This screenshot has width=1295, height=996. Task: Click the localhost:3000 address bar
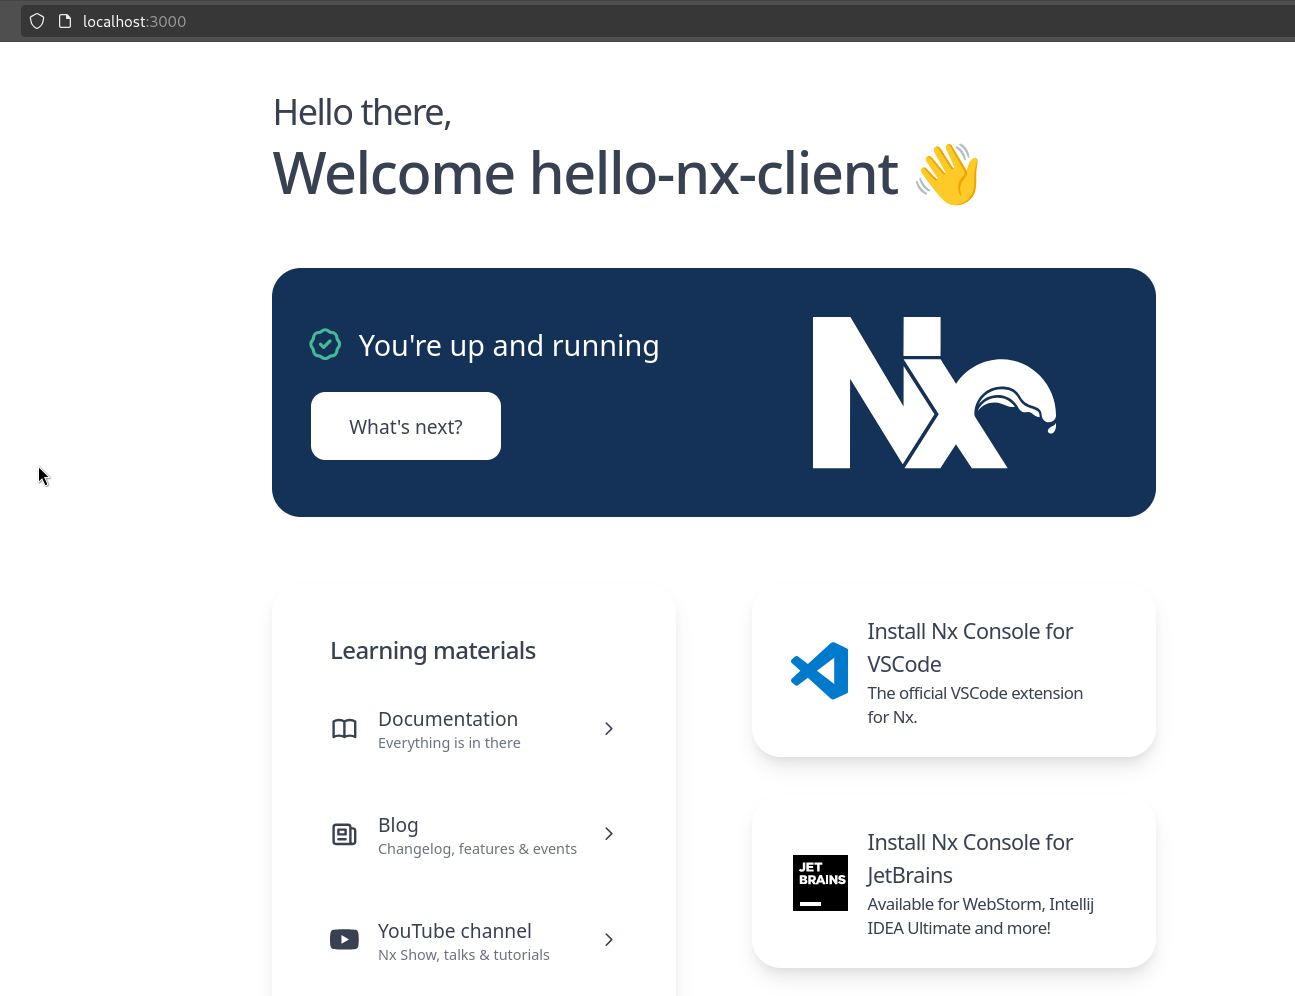658,21
